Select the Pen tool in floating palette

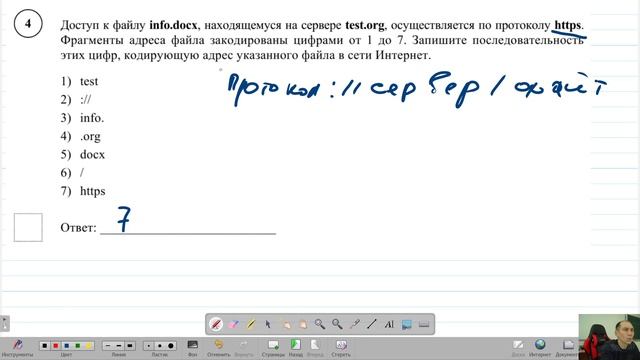(x=216, y=324)
